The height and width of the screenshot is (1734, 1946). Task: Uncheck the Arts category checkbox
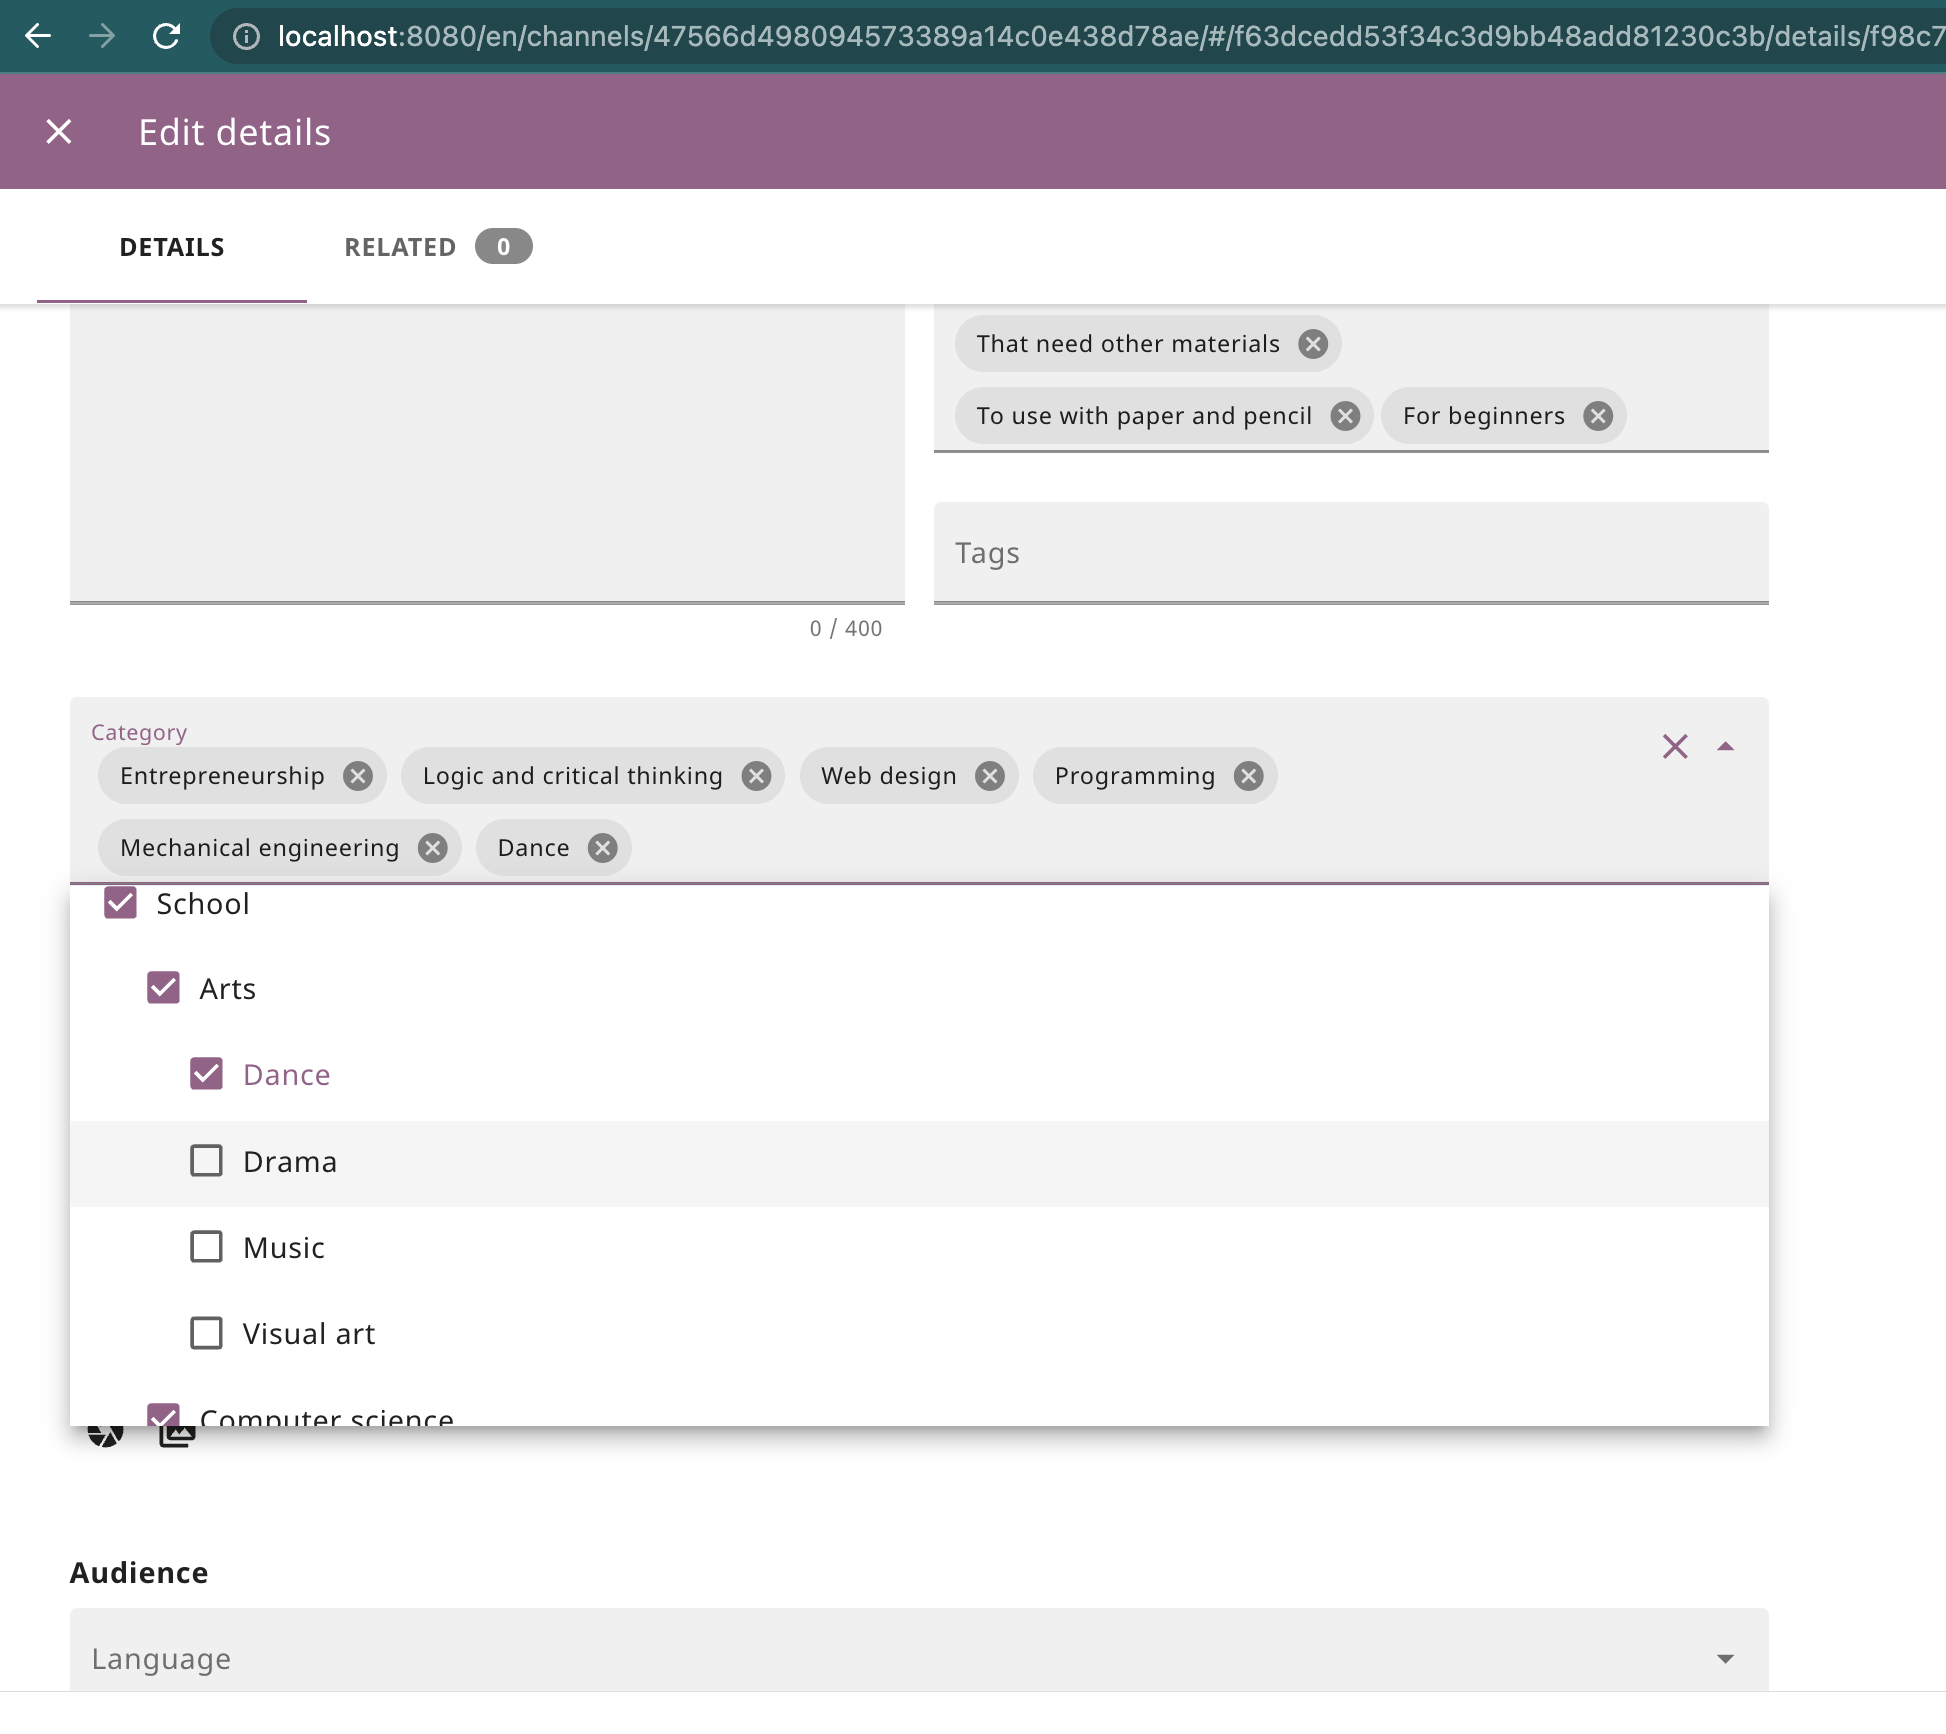(164, 988)
